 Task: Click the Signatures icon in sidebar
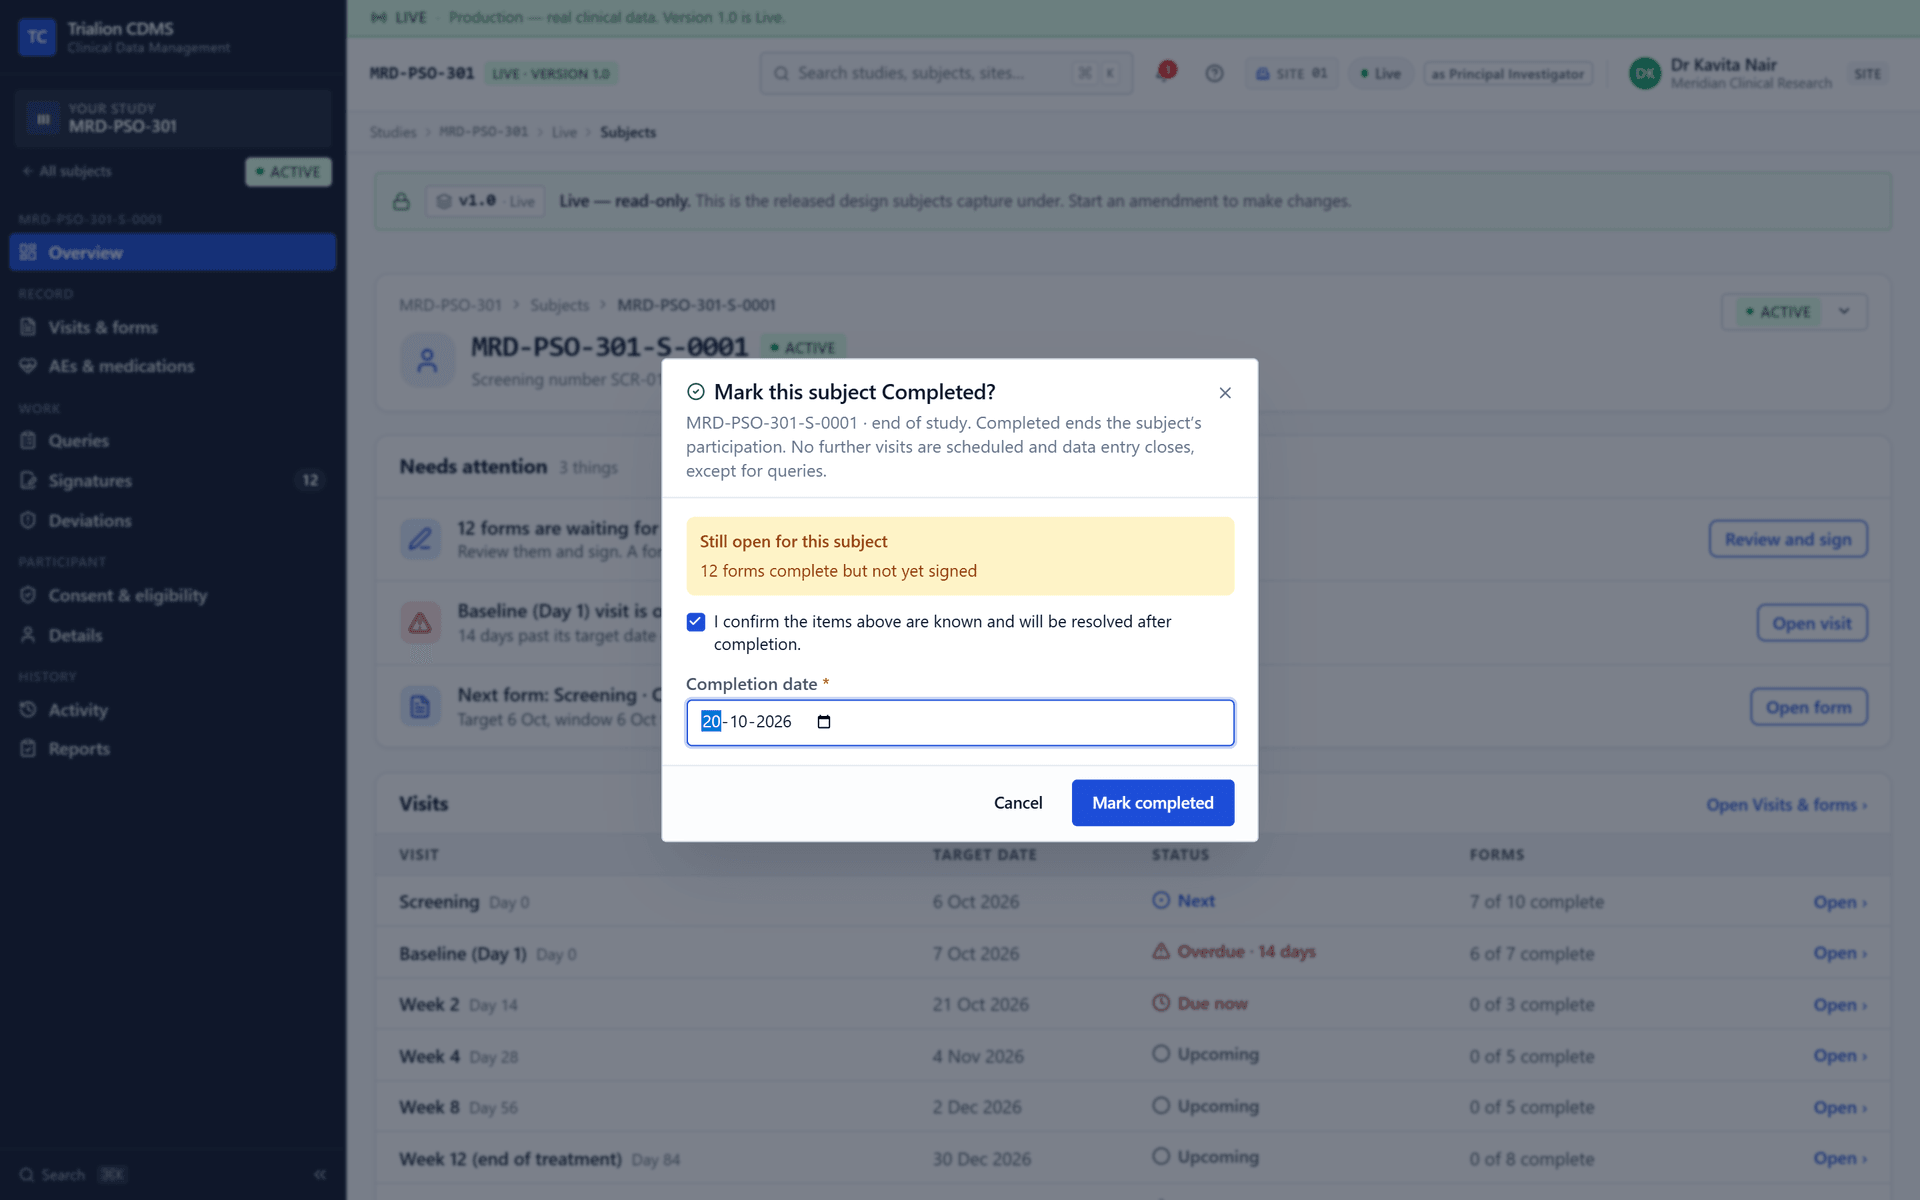[x=28, y=481]
